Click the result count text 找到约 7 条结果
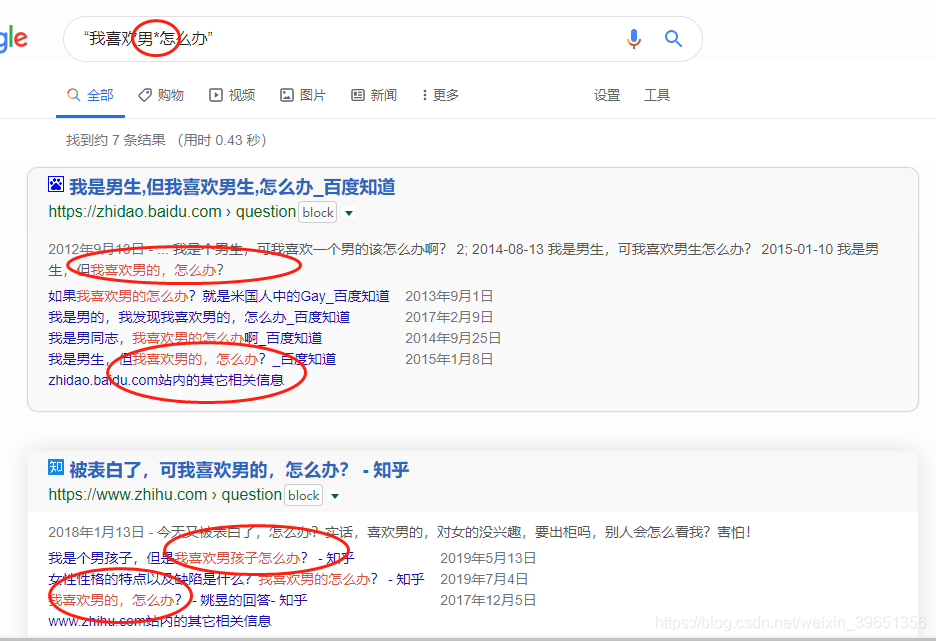Screen dimensions: 936x641 [x=115, y=140]
